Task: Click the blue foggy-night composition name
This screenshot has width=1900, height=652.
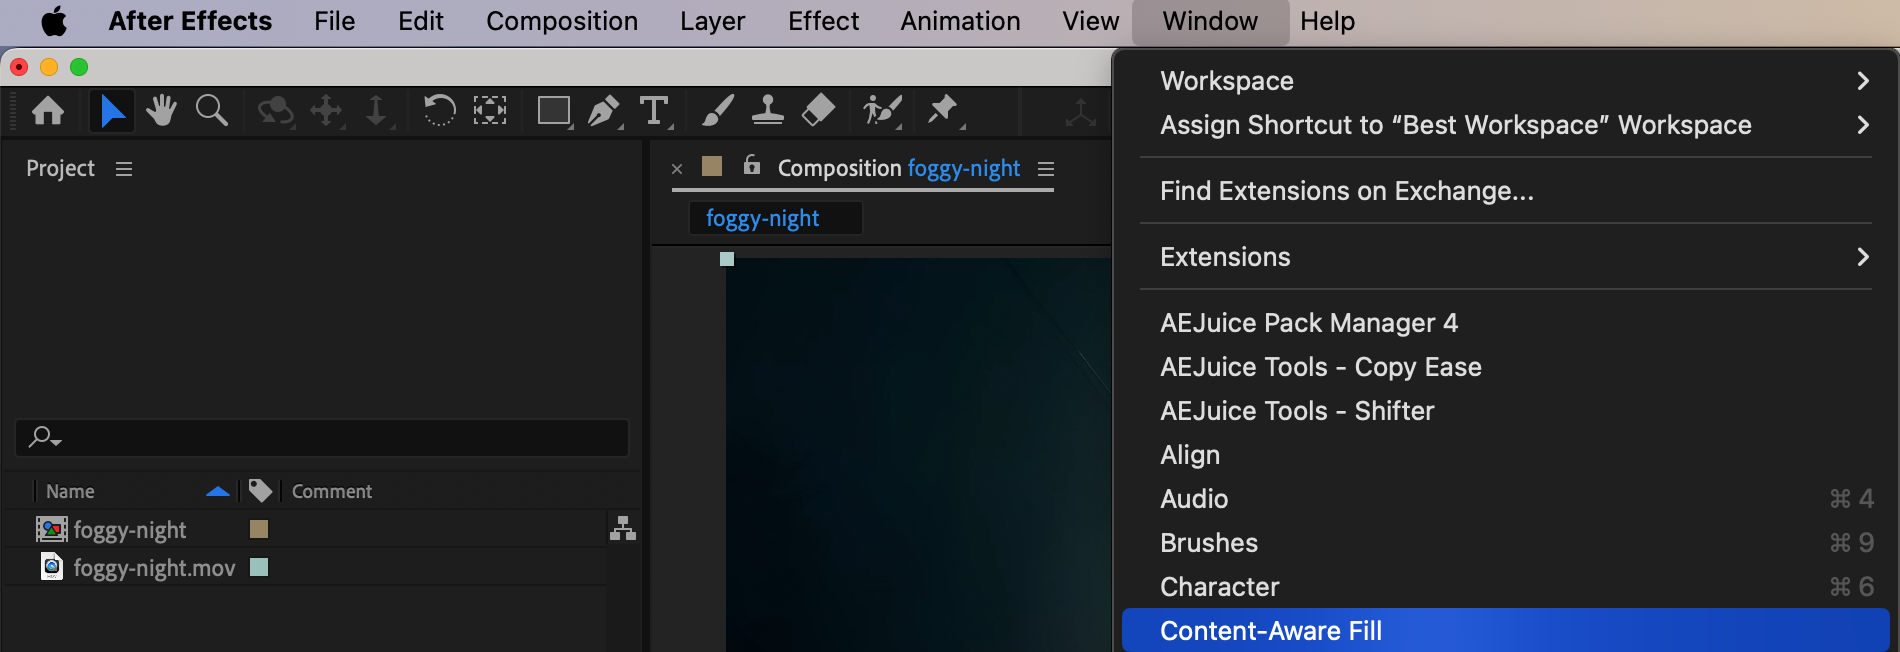Action: pyautogui.click(x=964, y=168)
